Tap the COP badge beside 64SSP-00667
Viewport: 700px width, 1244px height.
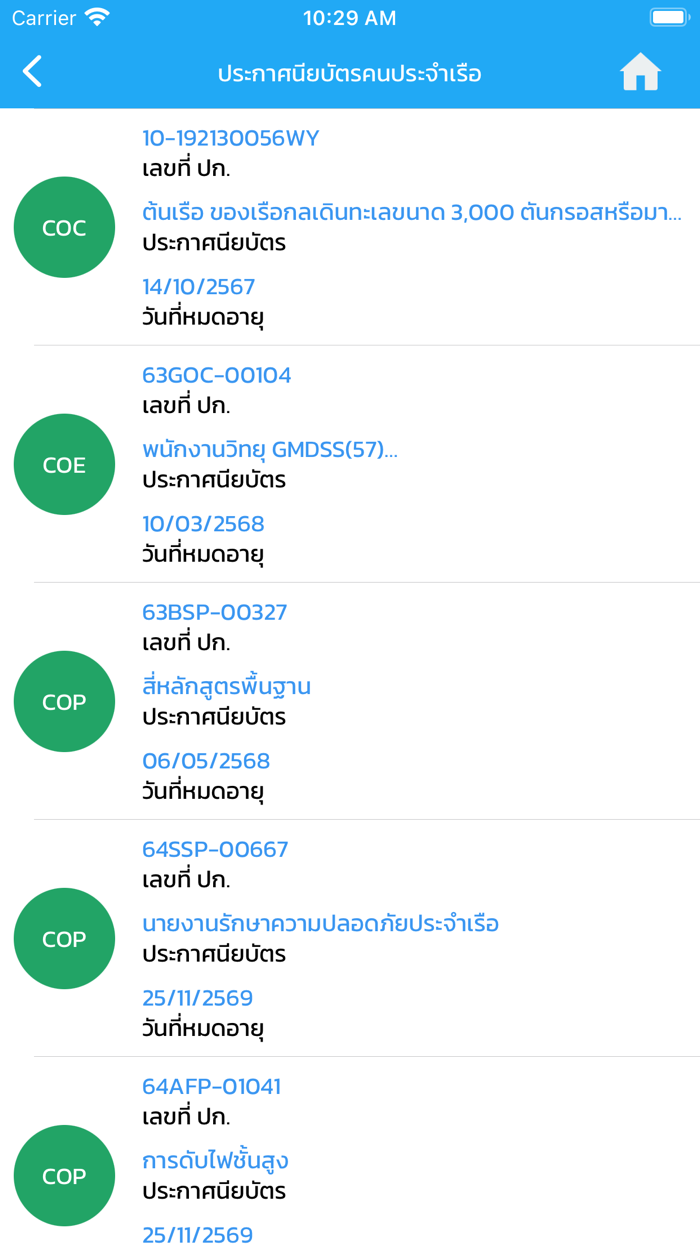point(64,939)
